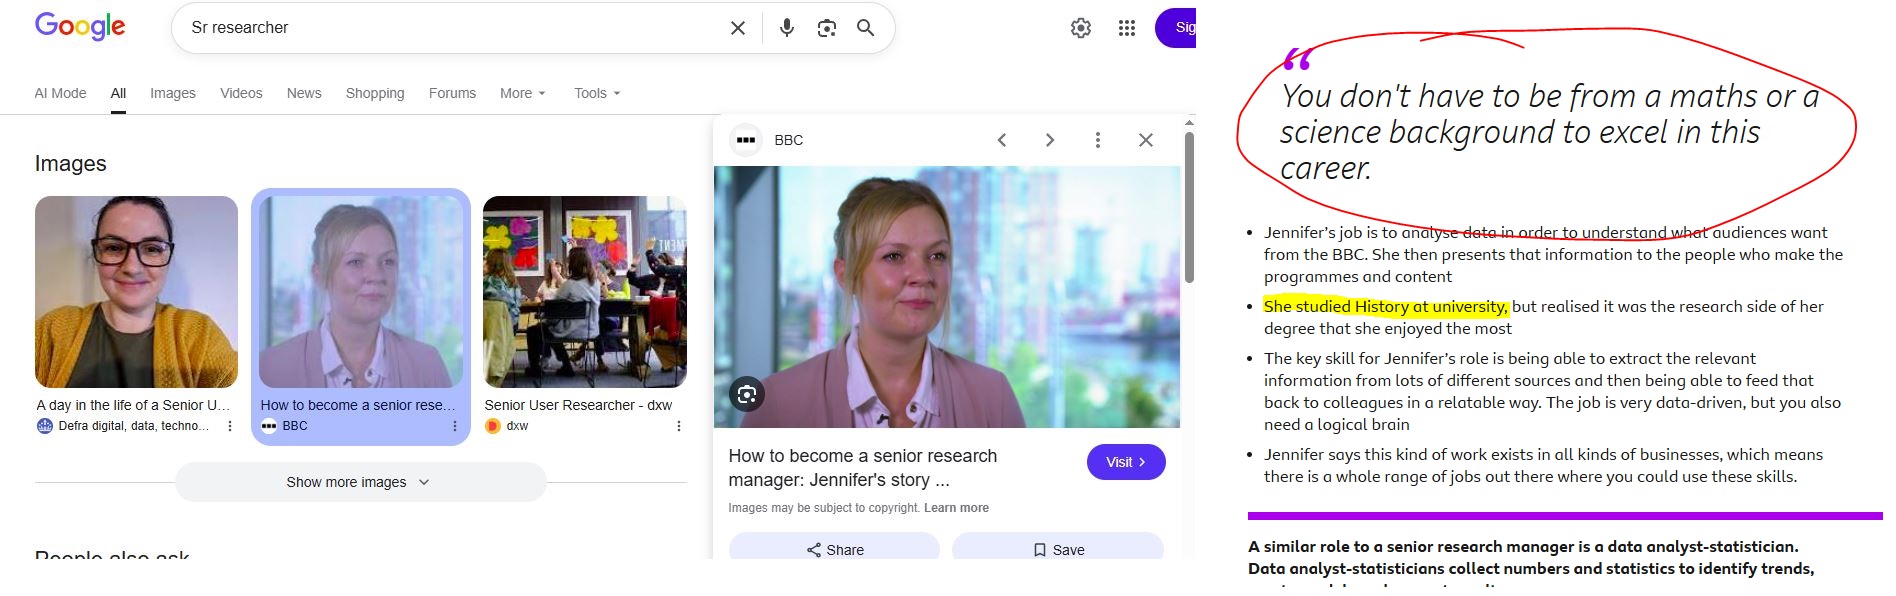This screenshot has height=596, width=1896.
Task: Open the News tab
Action: pyautogui.click(x=304, y=93)
